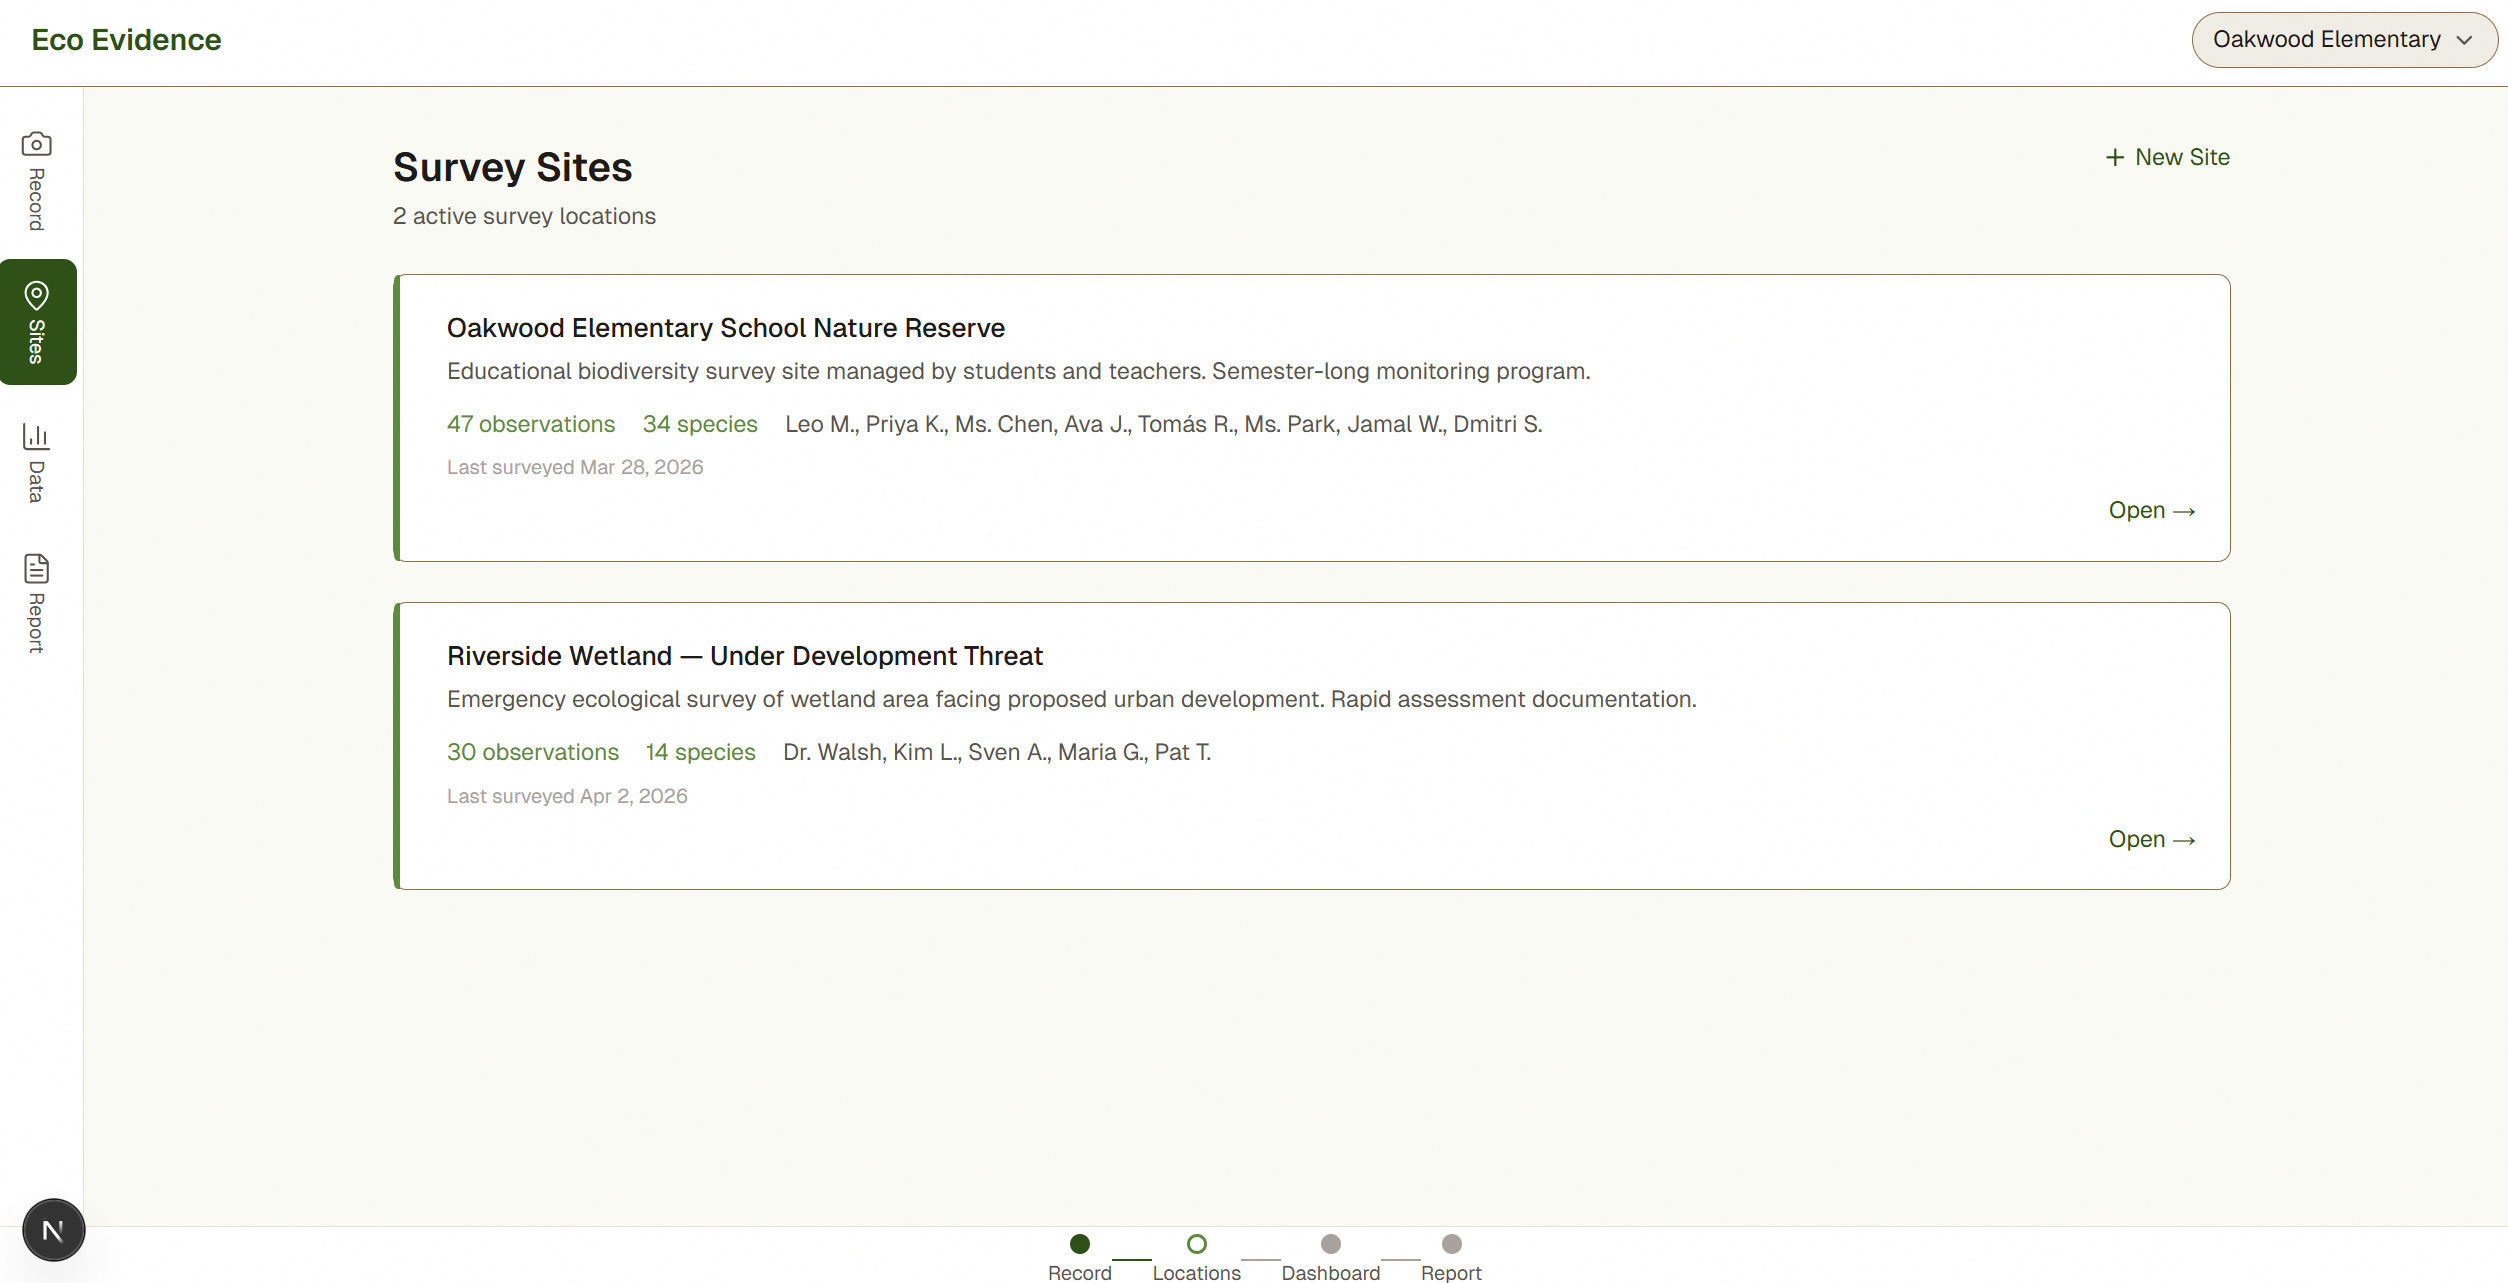Click the Eco Evidence logo title
The width and height of the screenshot is (2508, 1283).
pyautogui.click(x=126, y=40)
